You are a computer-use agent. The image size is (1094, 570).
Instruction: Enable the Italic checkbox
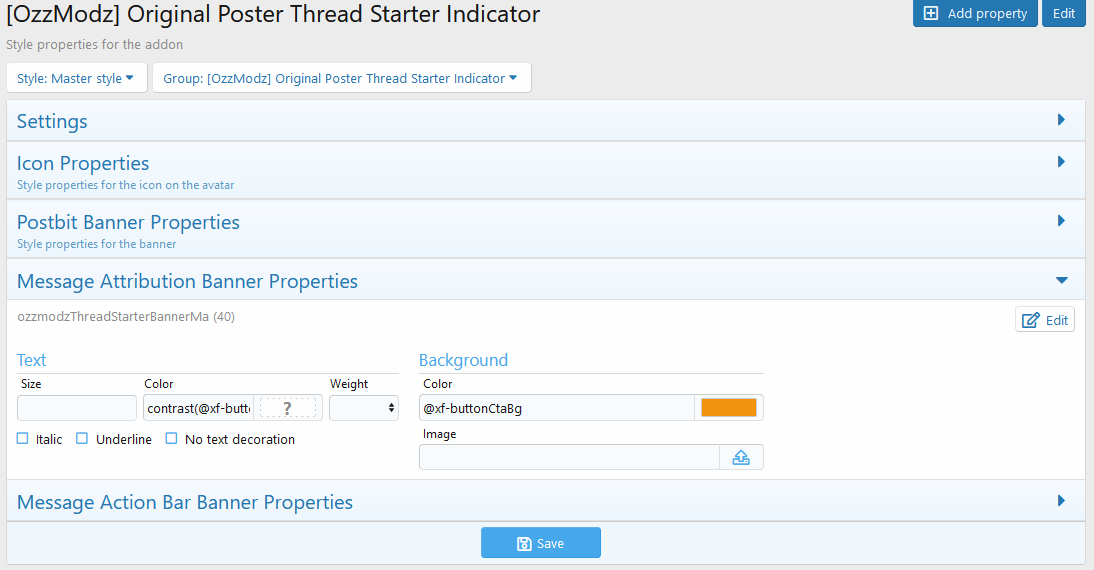(x=23, y=439)
